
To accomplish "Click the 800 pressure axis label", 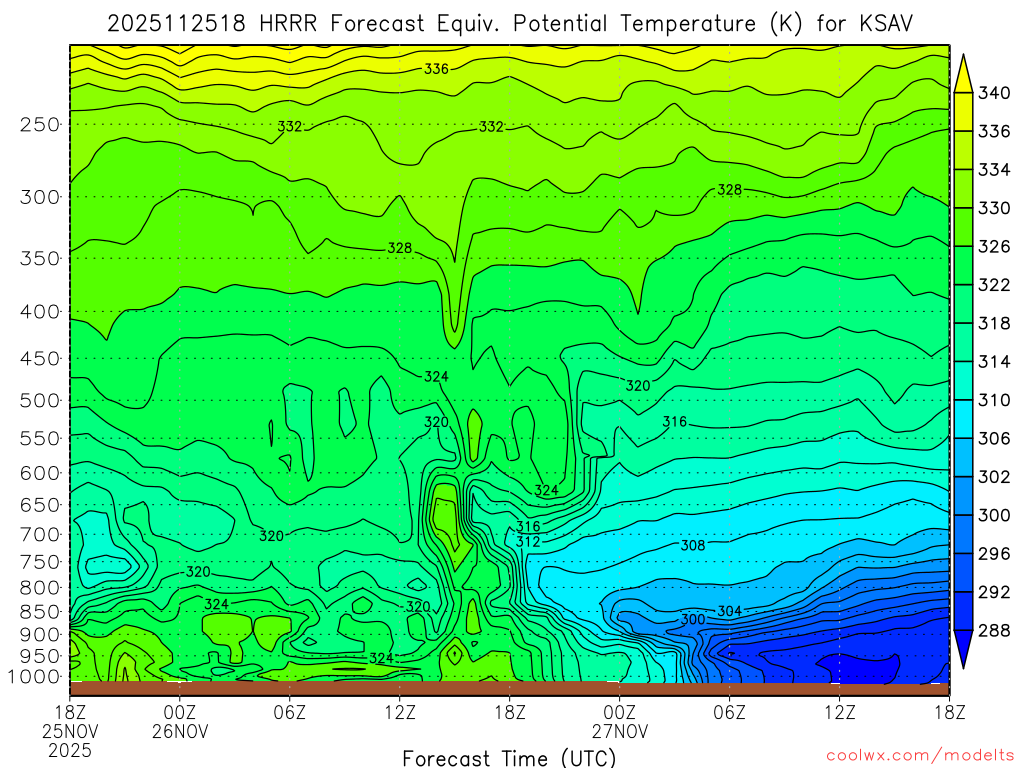I will tap(40, 588).
